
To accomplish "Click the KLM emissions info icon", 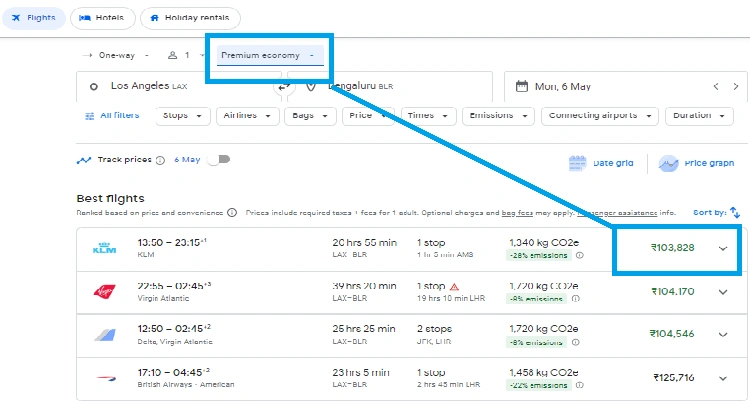I will tap(580, 255).
